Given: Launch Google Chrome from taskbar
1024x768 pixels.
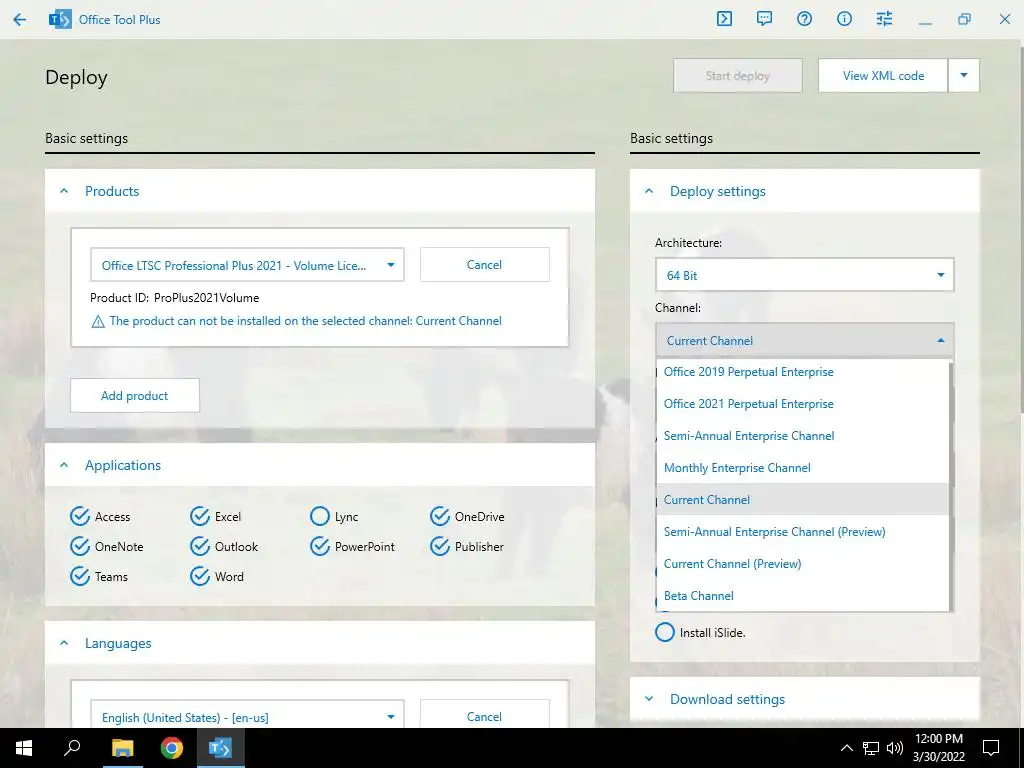Looking at the screenshot, I should (x=172, y=748).
